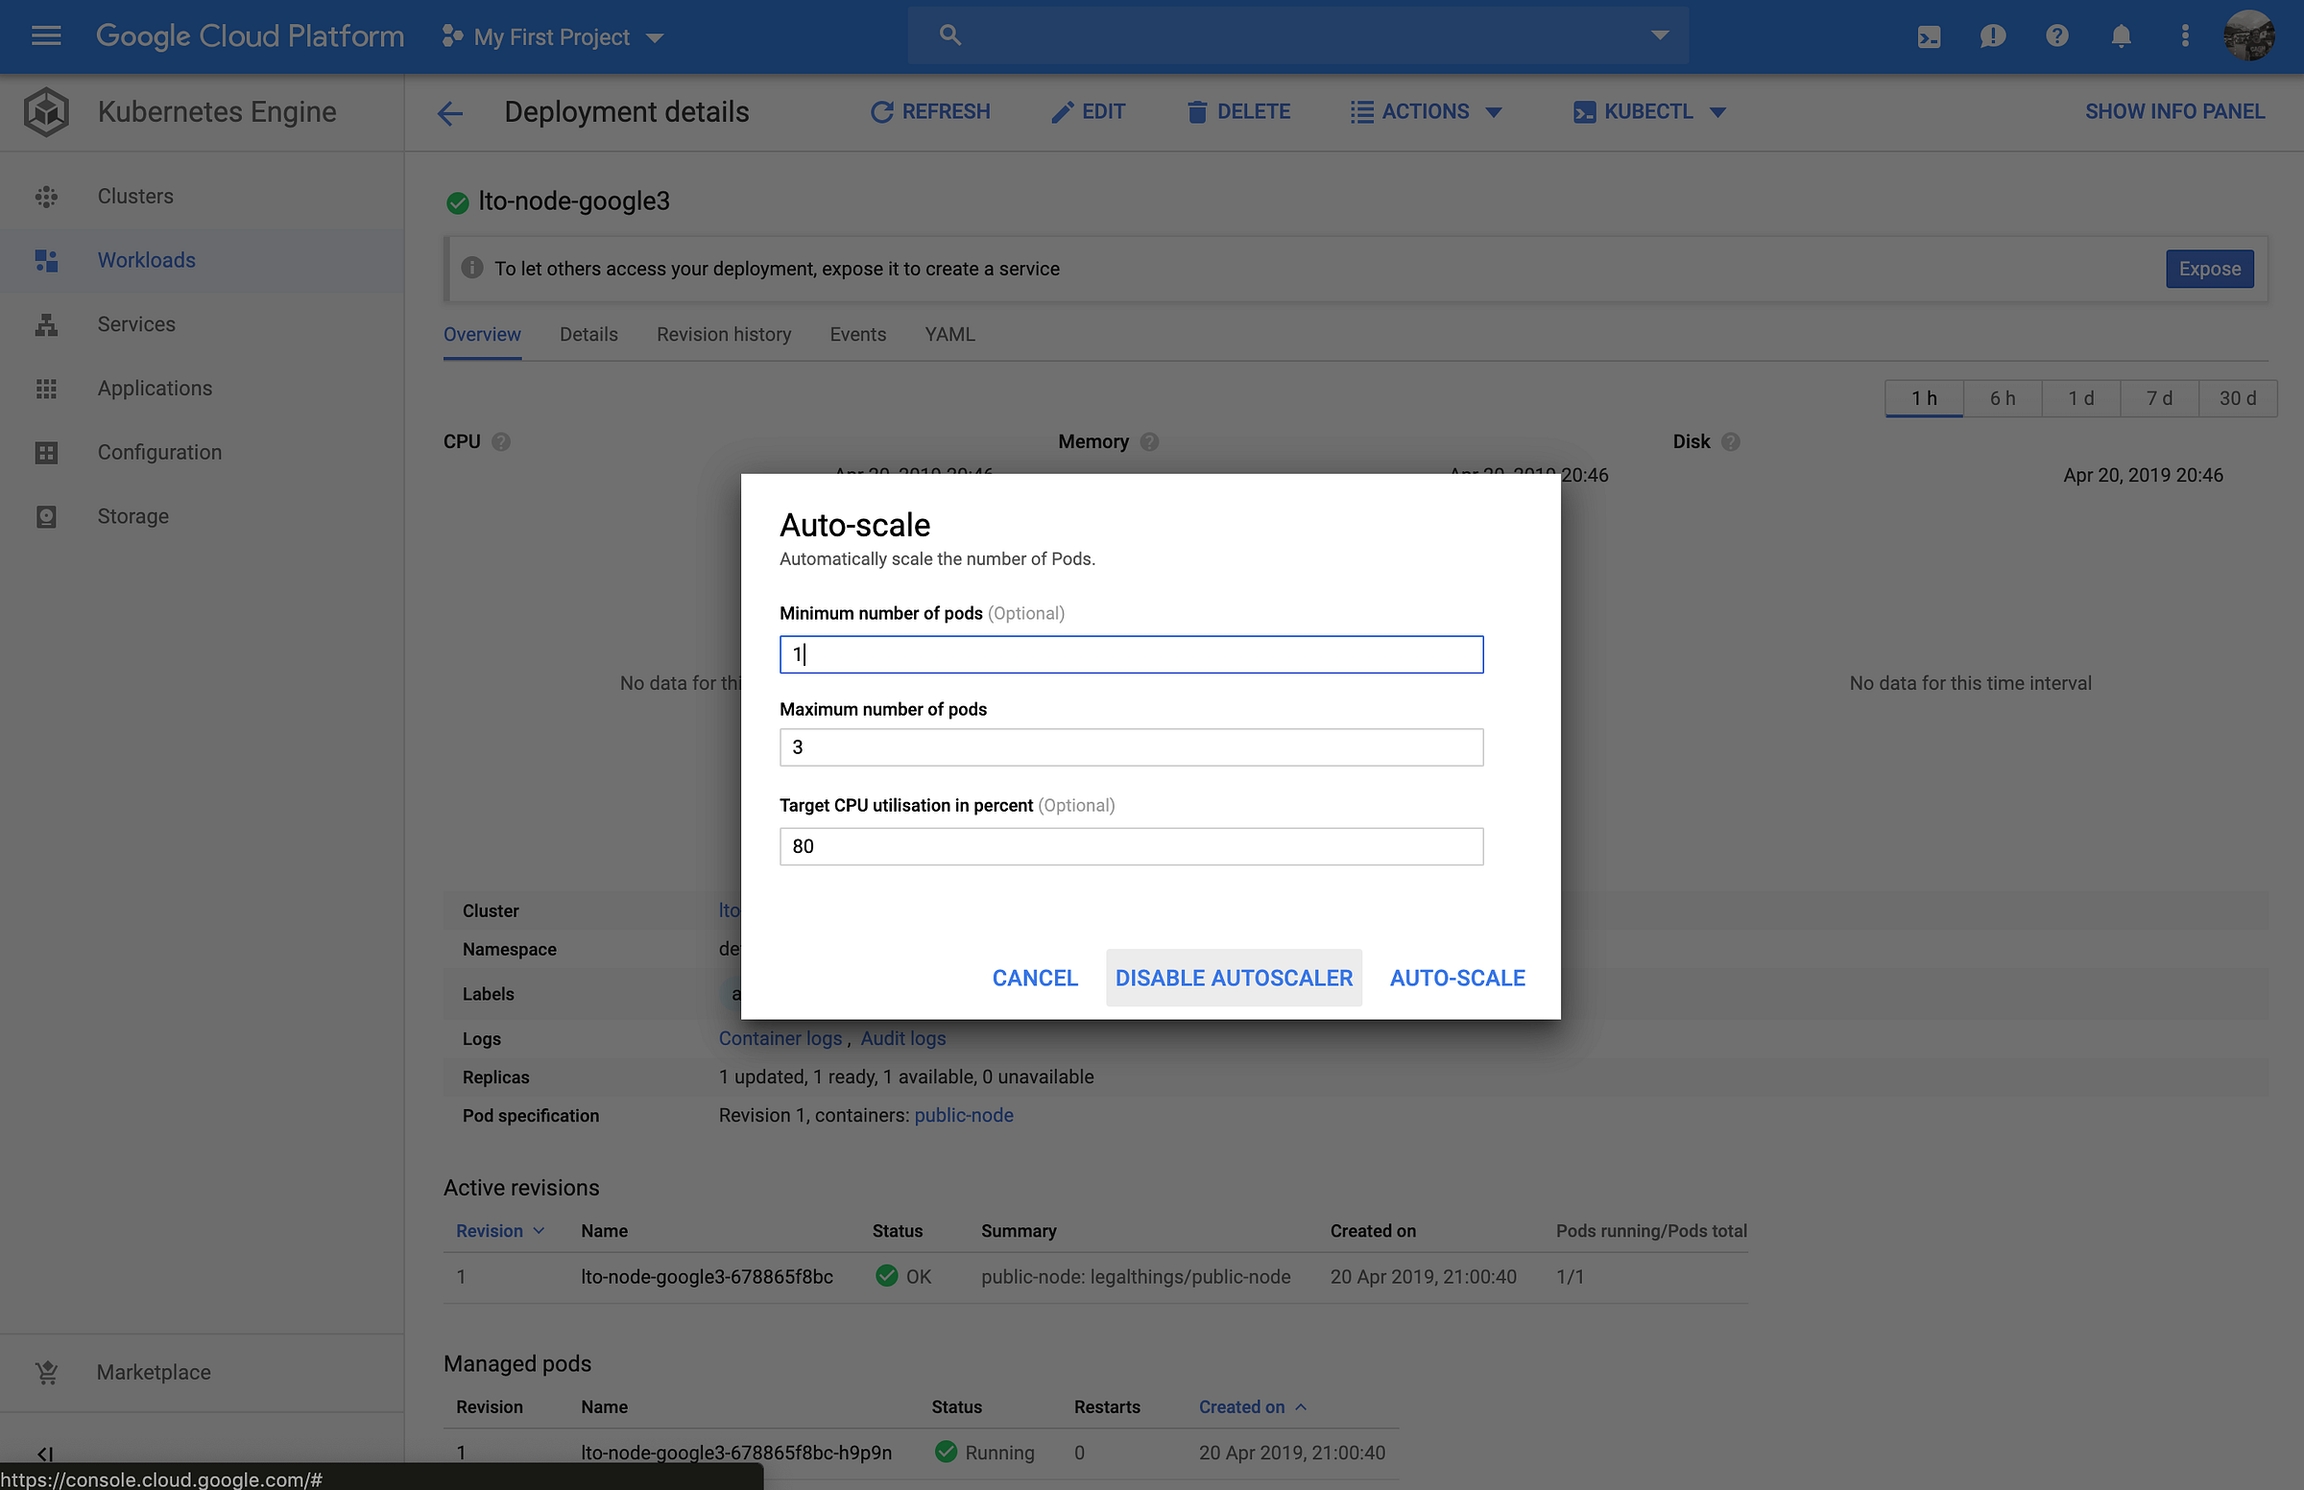Viewport: 2304px width, 1490px height.
Task: Select the 1 h time range
Action: pos(1924,399)
